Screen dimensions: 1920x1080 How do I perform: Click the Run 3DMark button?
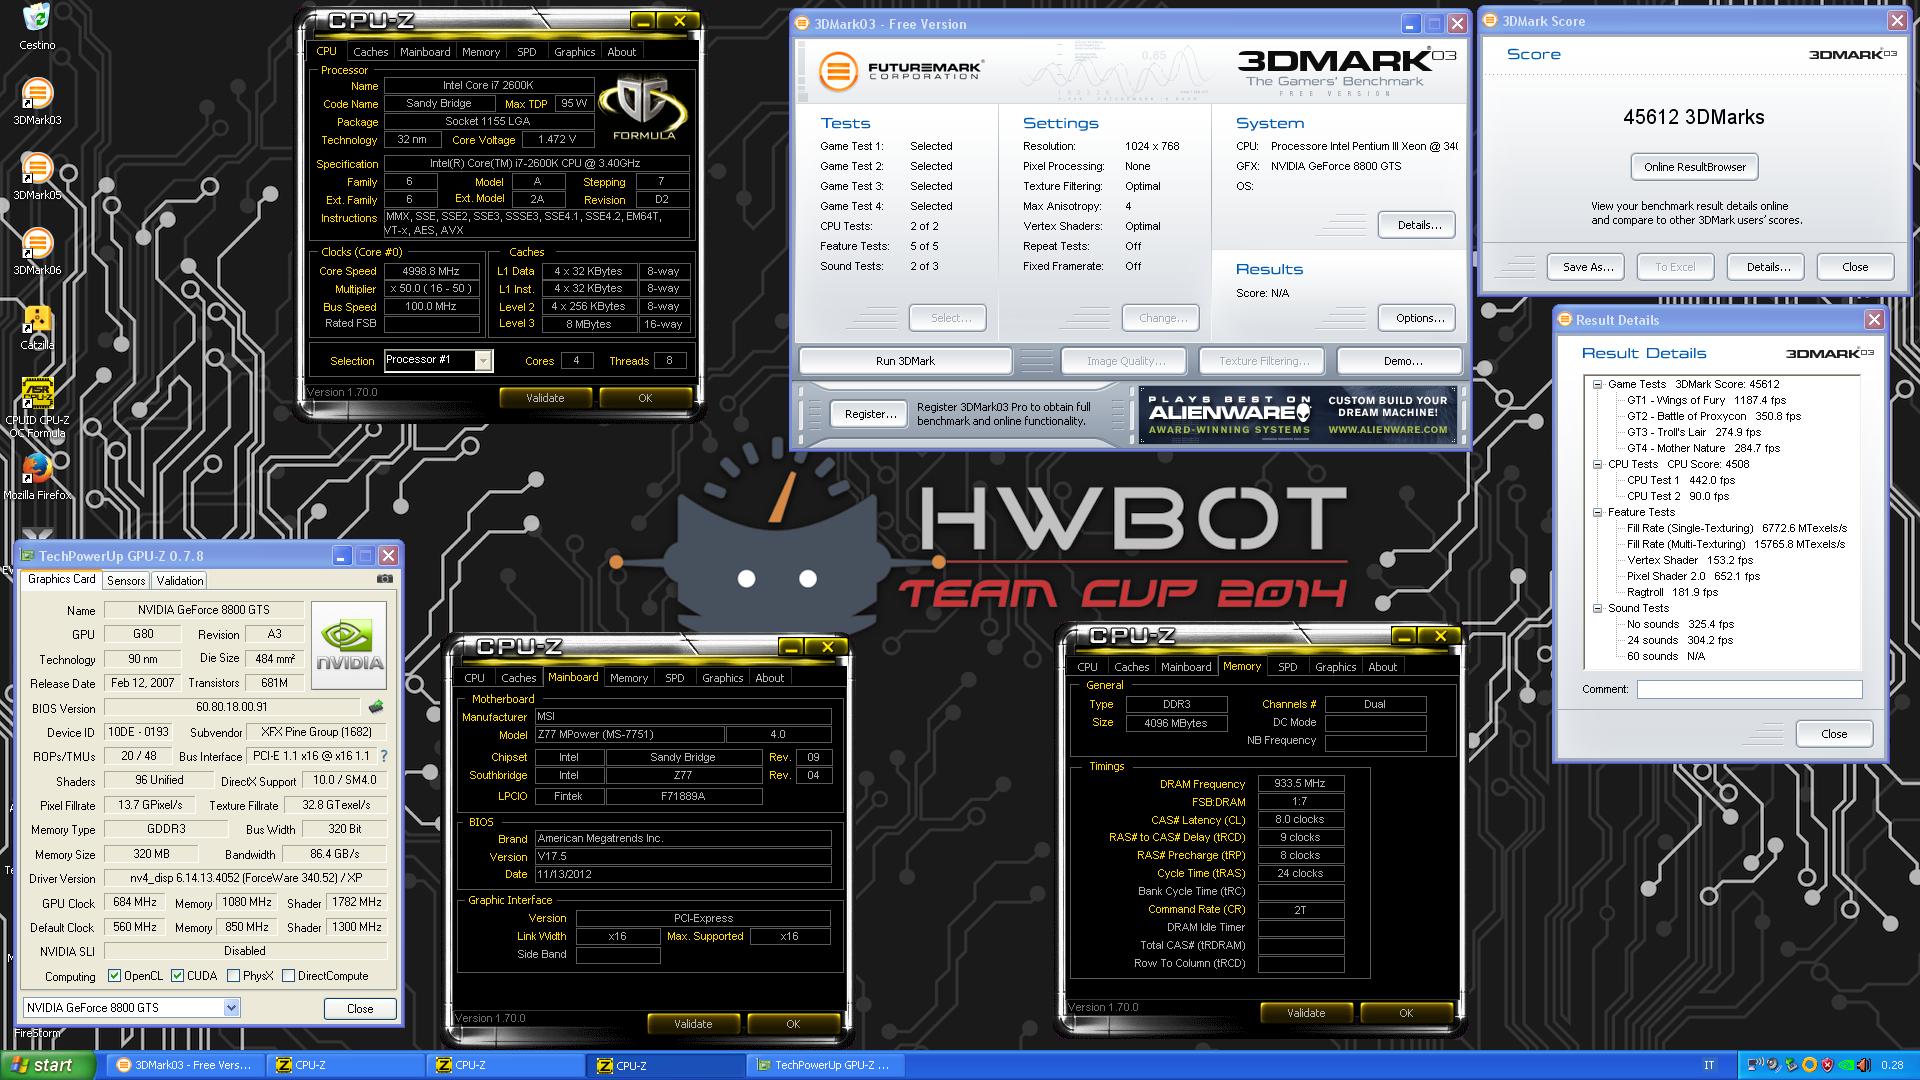(x=905, y=361)
